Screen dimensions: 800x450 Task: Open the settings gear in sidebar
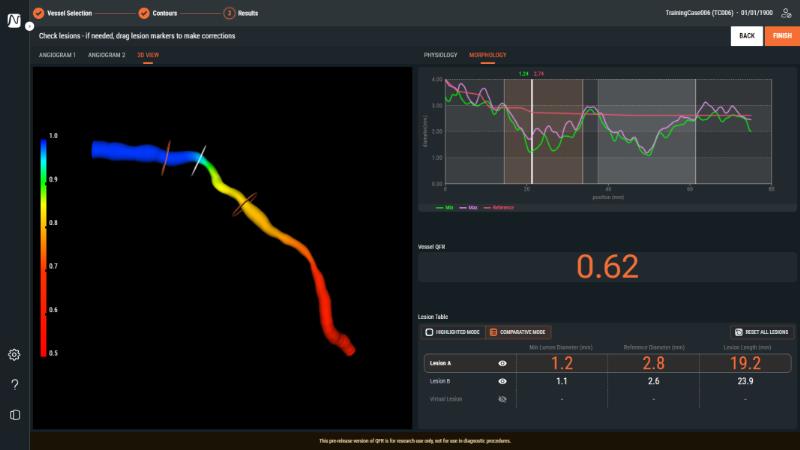coord(14,354)
